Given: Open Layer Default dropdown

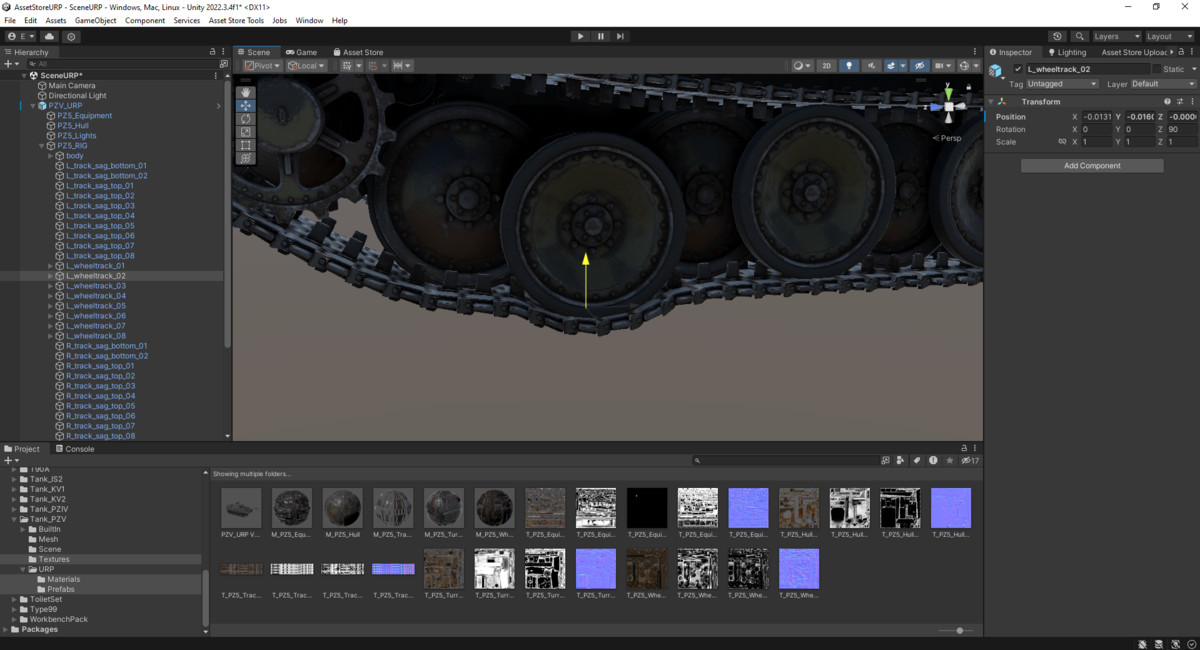Looking at the screenshot, I should (x=1164, y=84).
